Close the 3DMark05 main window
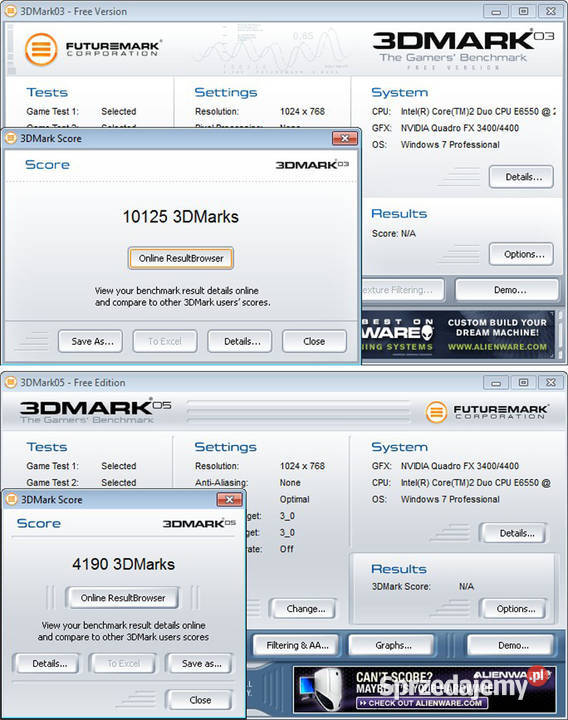This screenshot has width=568, height=720. pyautogui.click(x=551, y=382)
